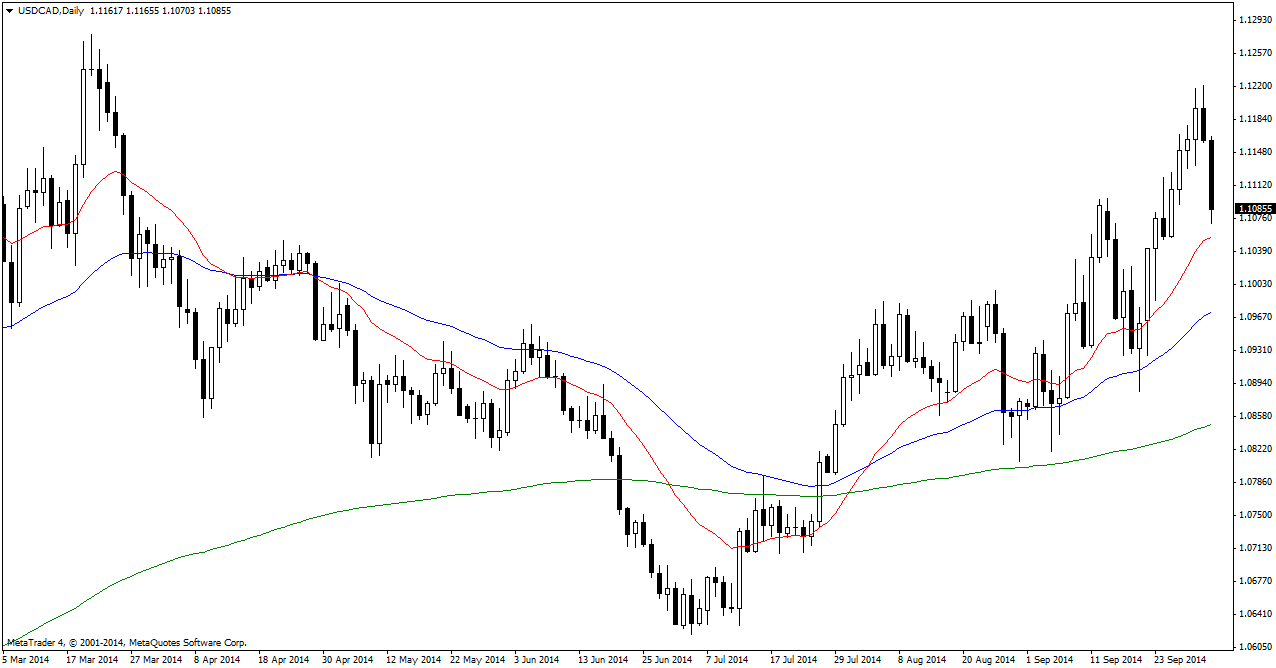Click the right end of green moving average

(x=1209, y=425)
